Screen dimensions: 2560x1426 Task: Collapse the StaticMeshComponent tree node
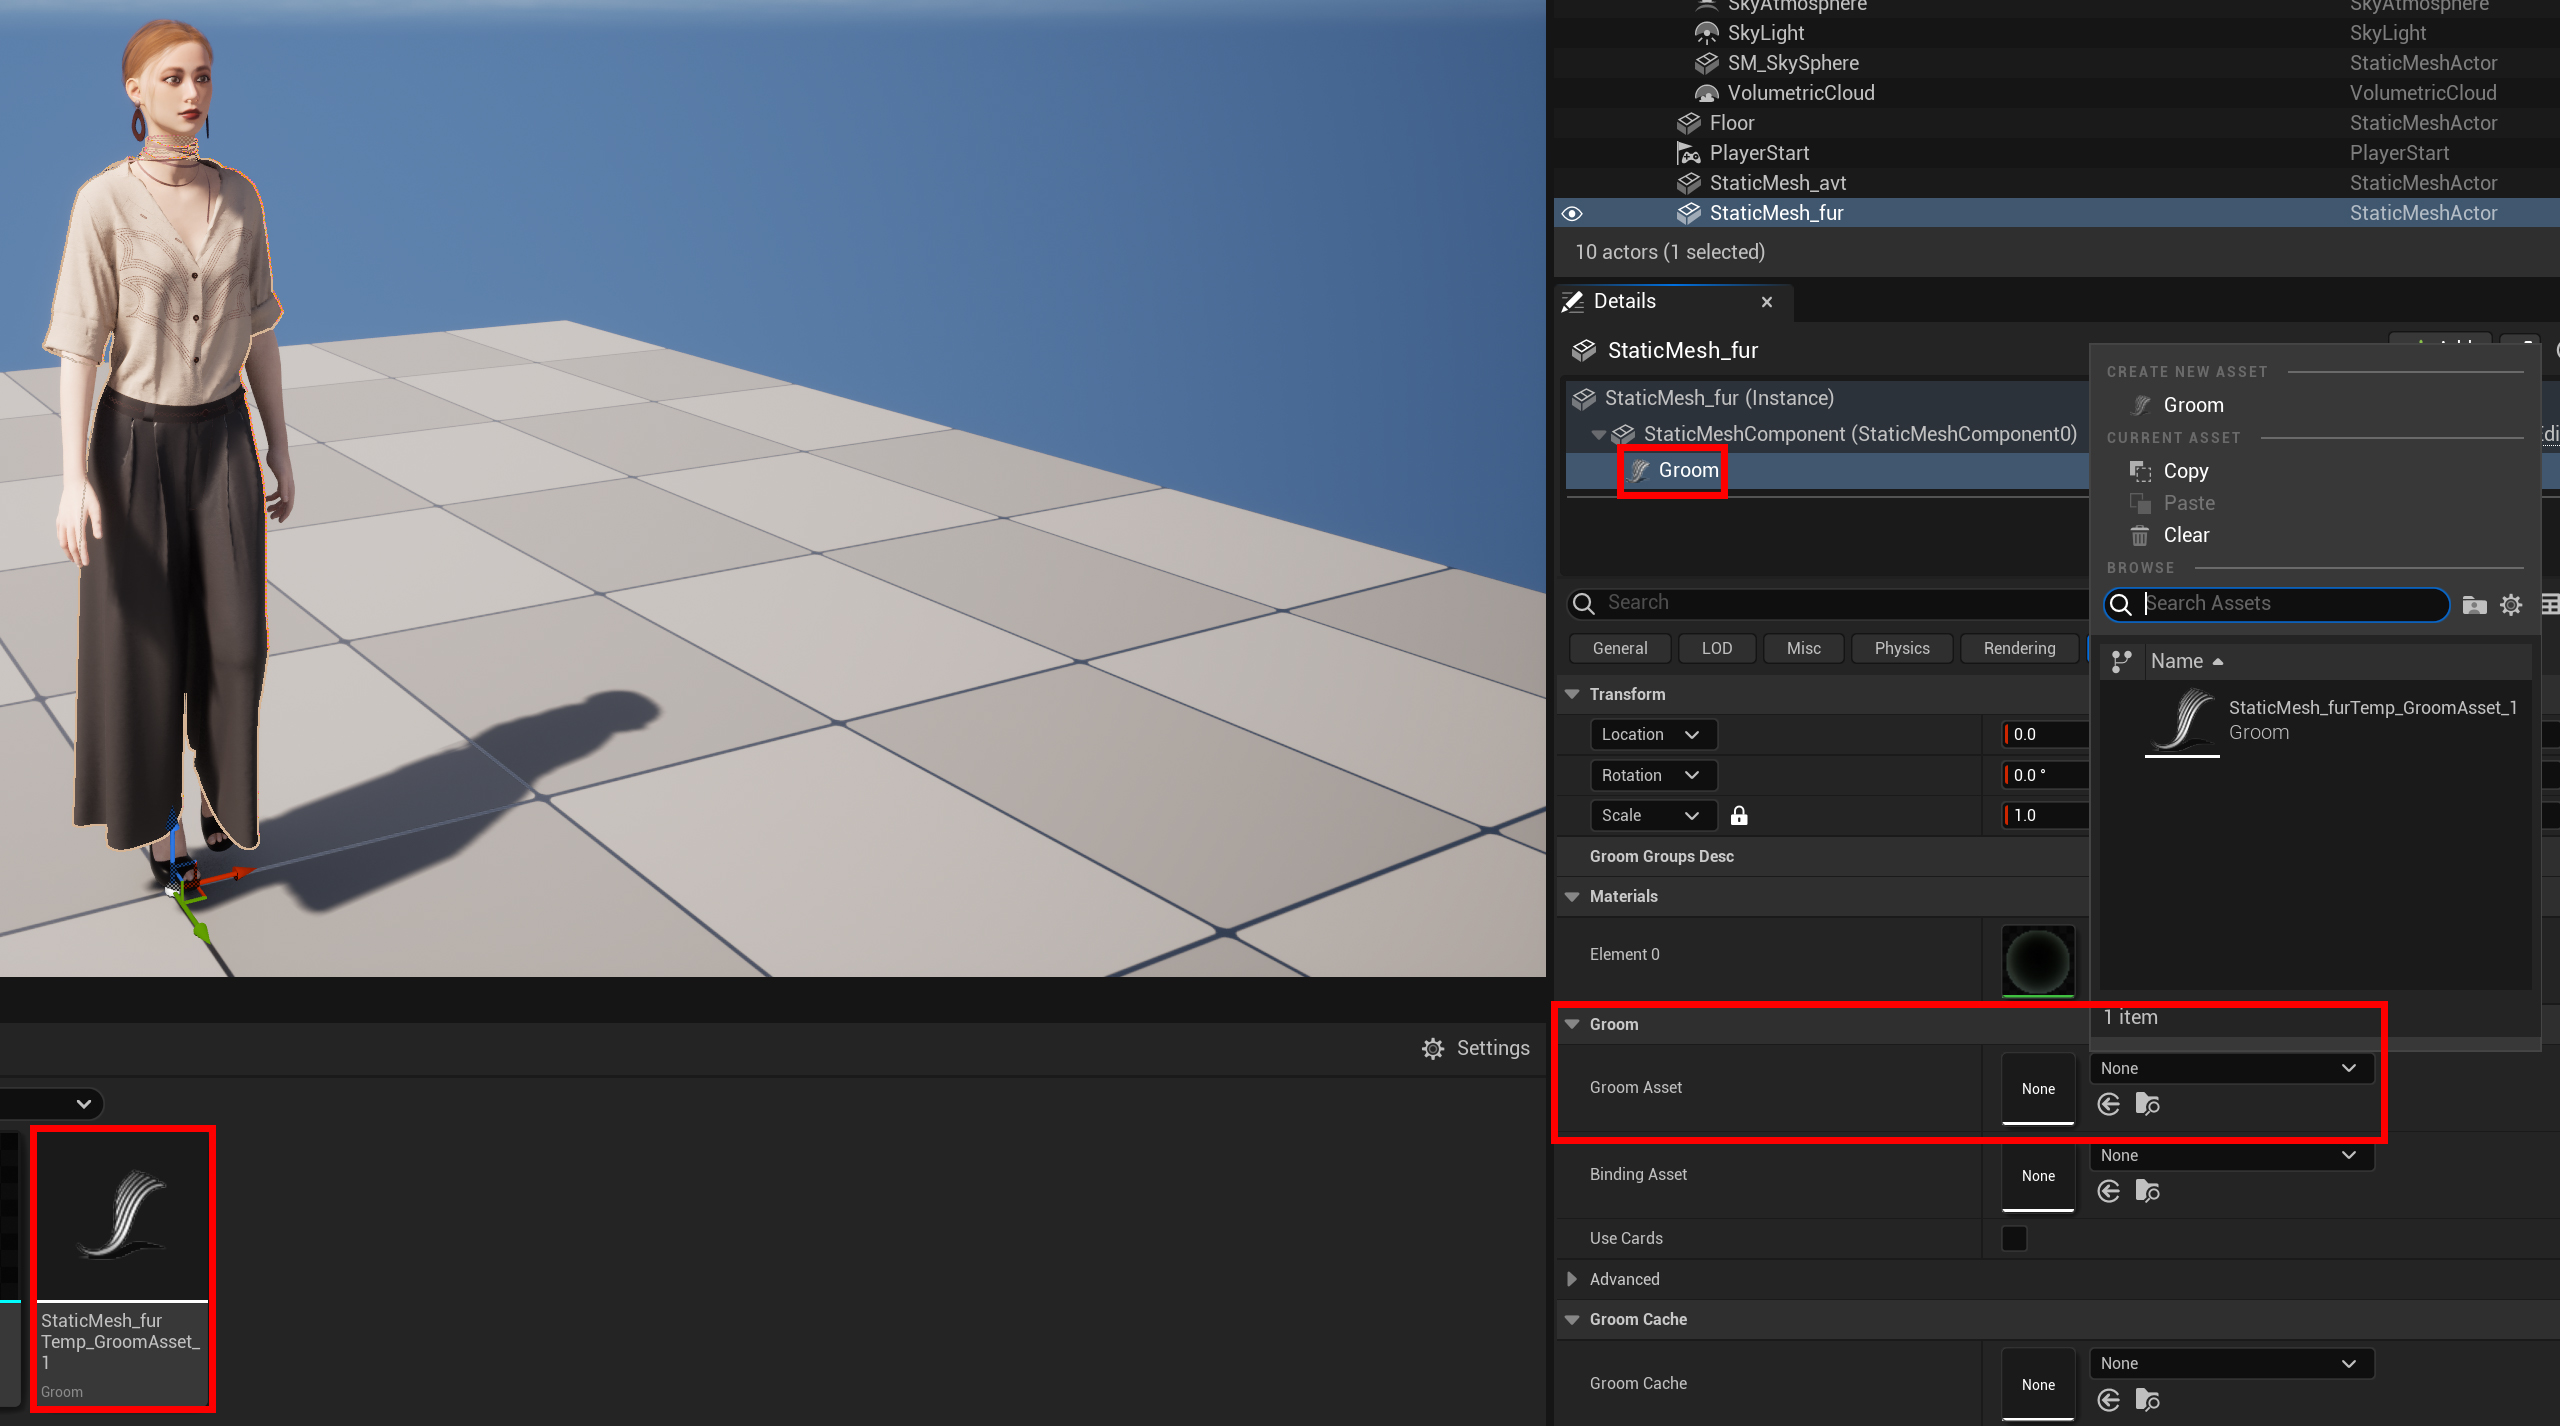coord(1598,434)
